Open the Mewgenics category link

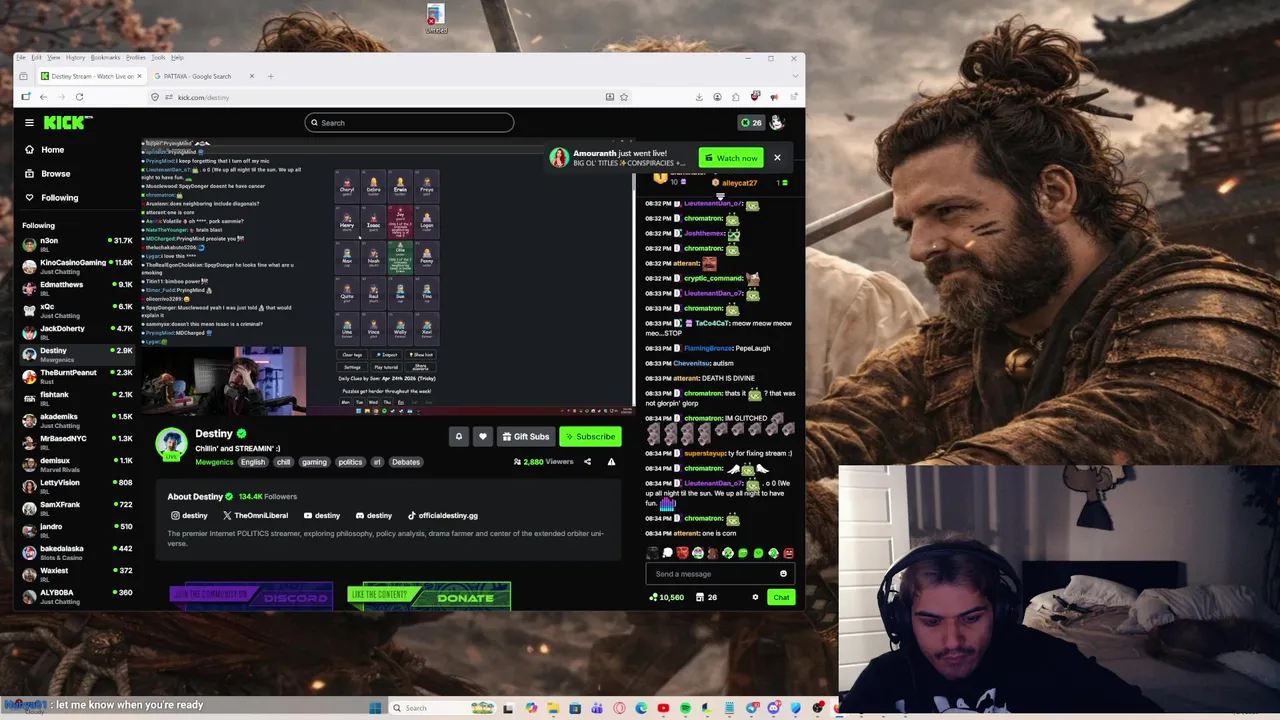click(214, 462)
